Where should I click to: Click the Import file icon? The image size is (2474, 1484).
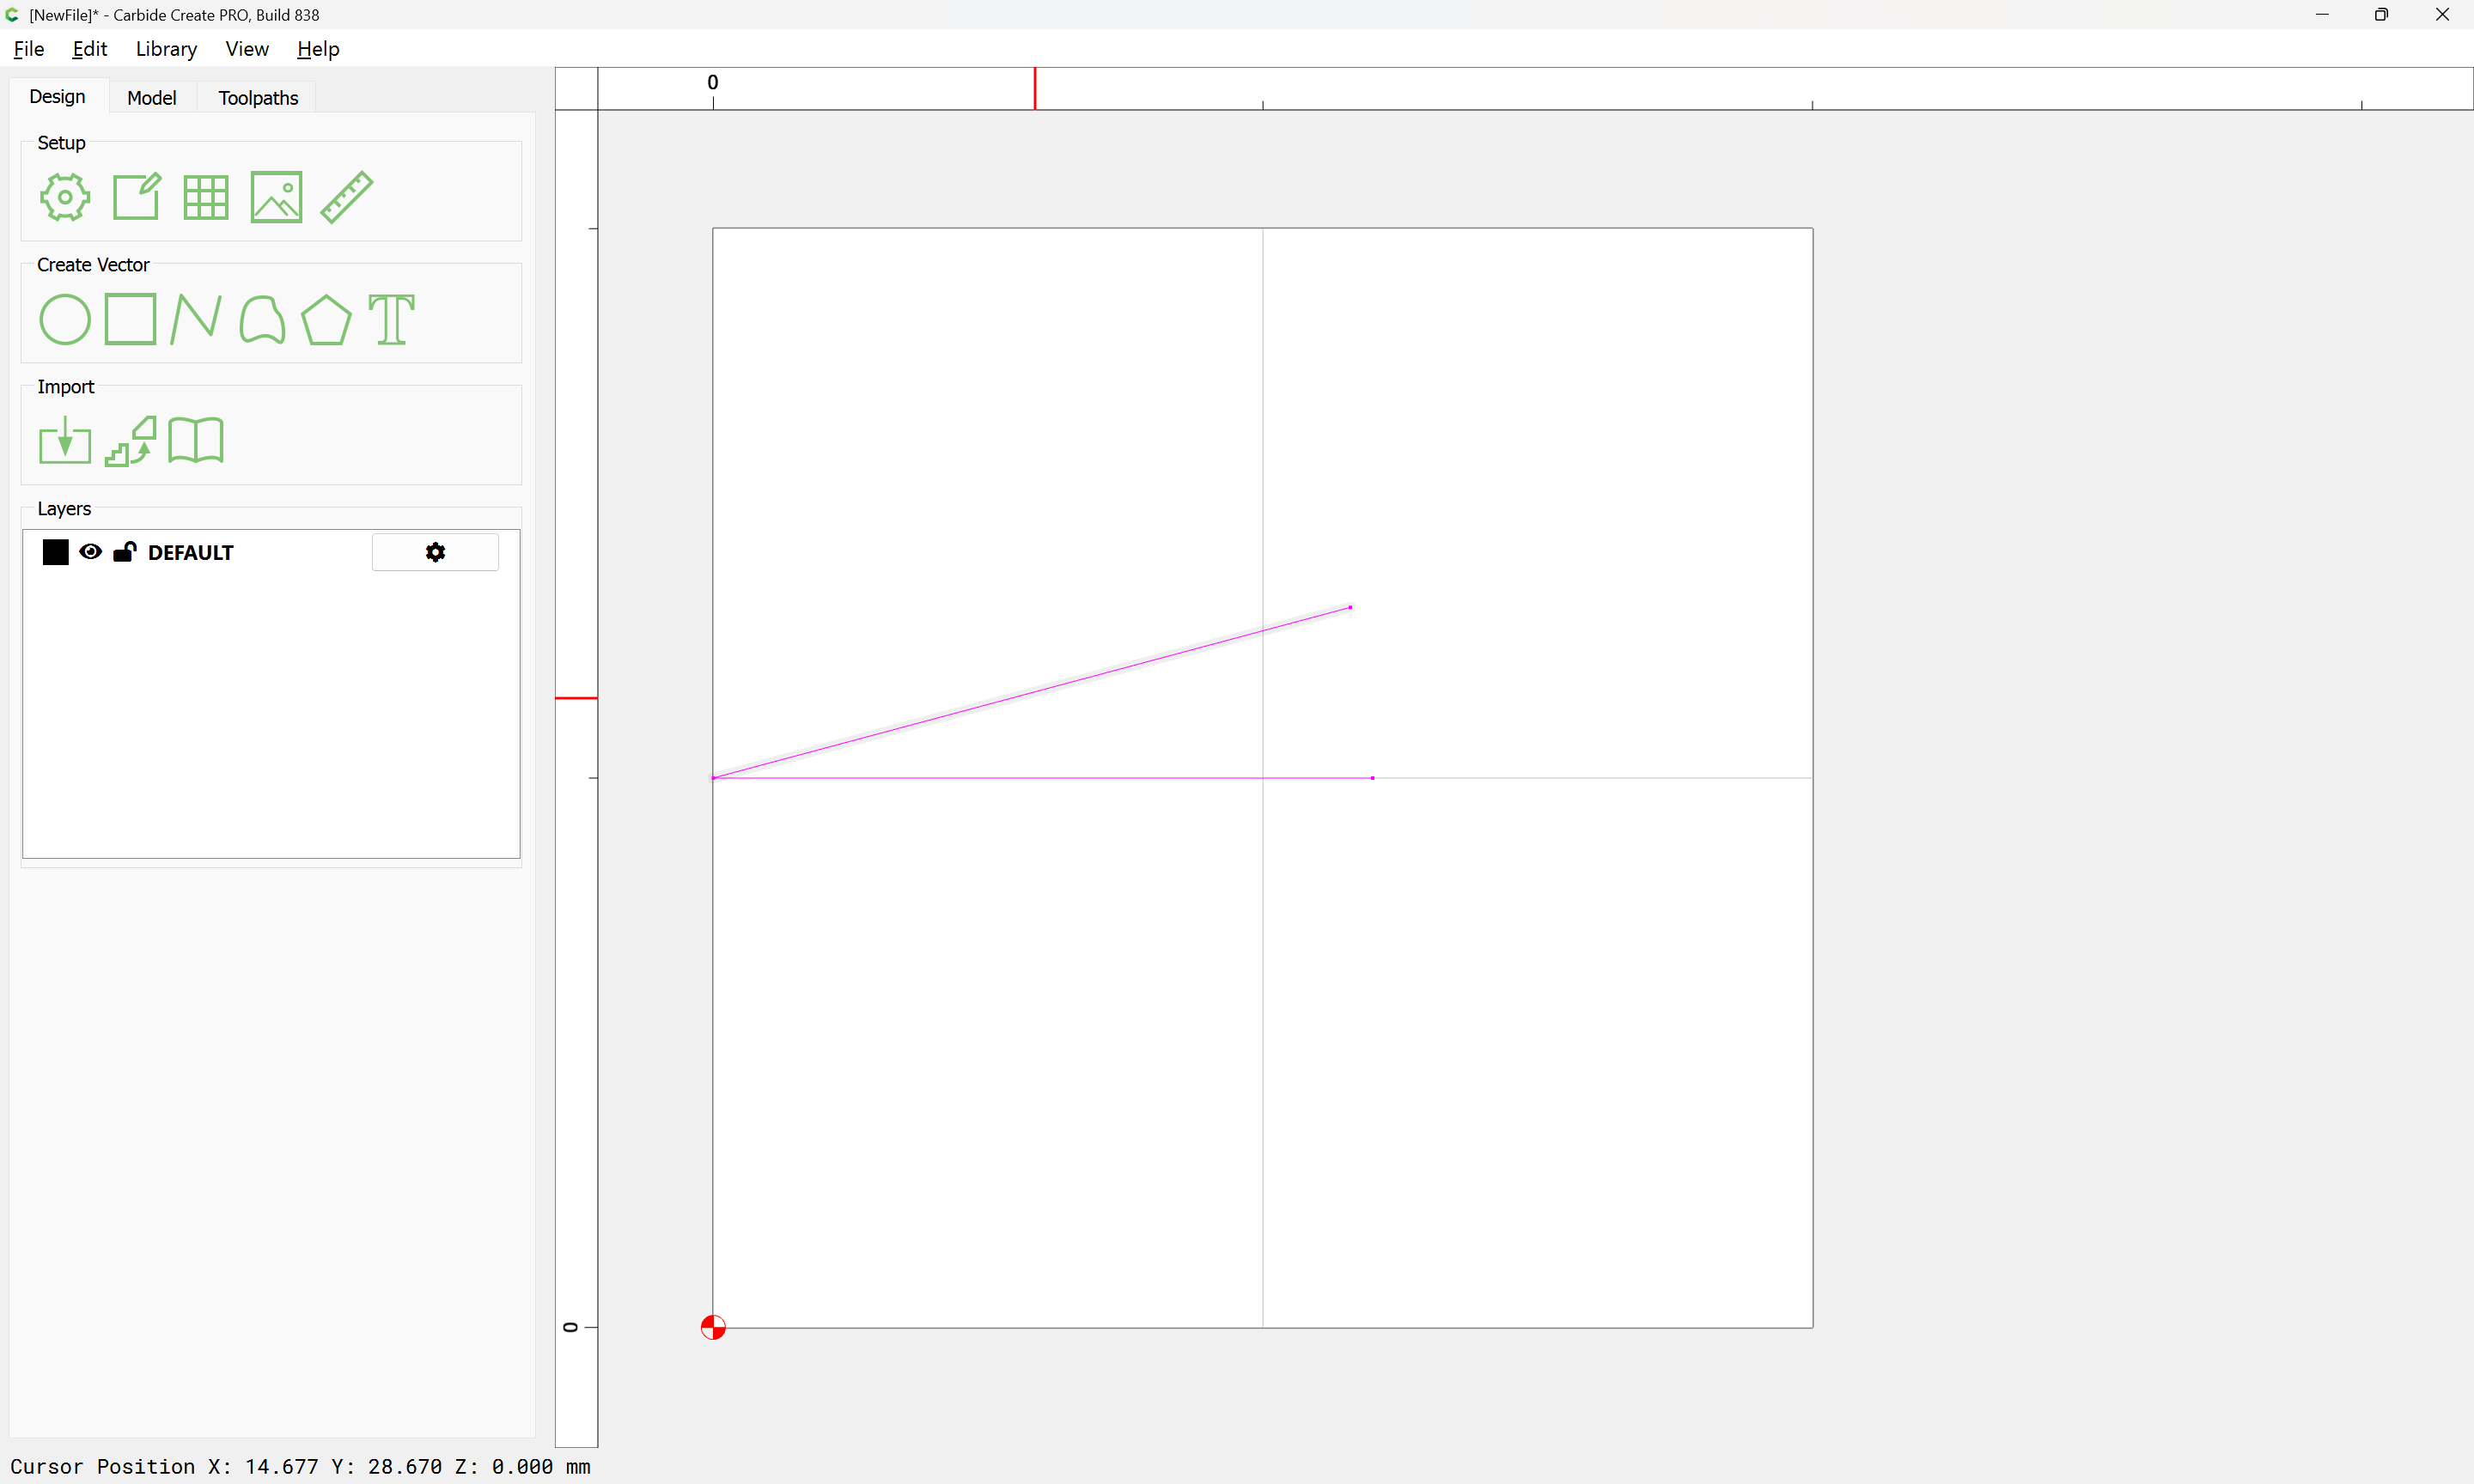click(x=65, y=441)
